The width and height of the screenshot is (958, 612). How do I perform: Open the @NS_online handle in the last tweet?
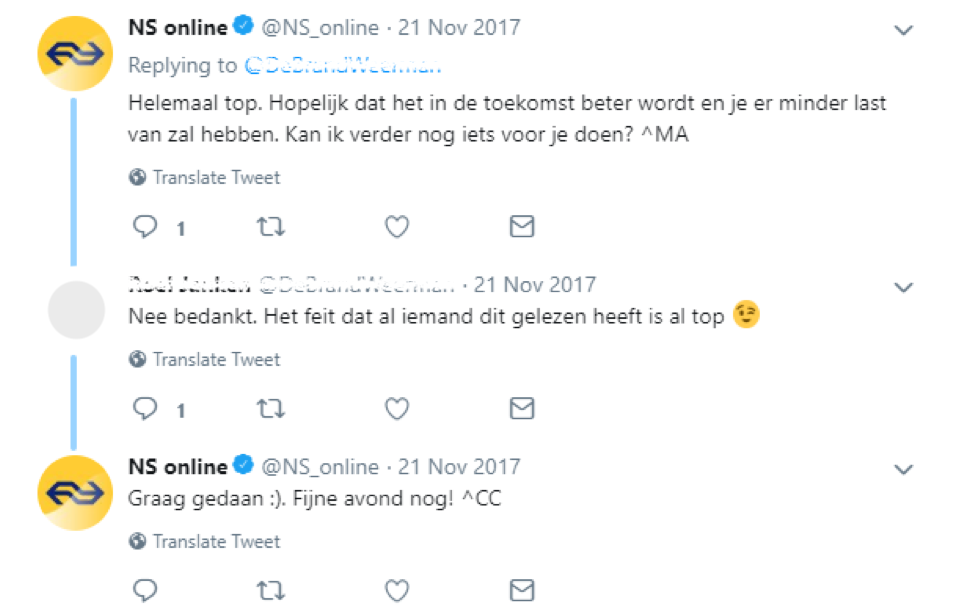[x=320, y=467]
